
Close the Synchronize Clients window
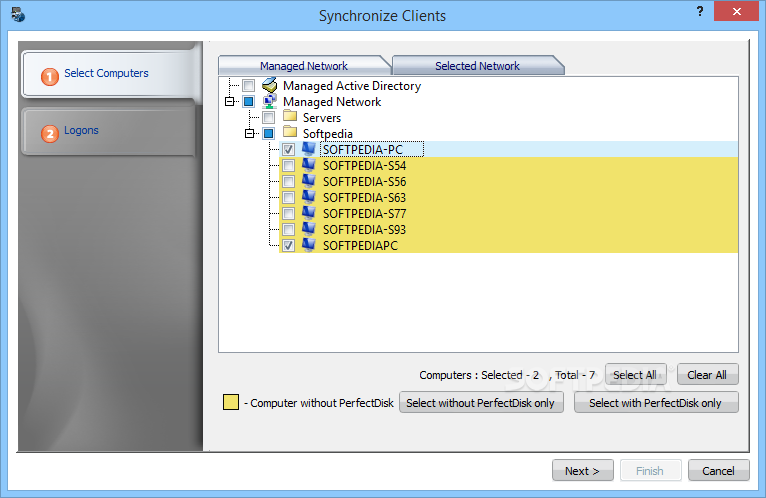[737, 11]
